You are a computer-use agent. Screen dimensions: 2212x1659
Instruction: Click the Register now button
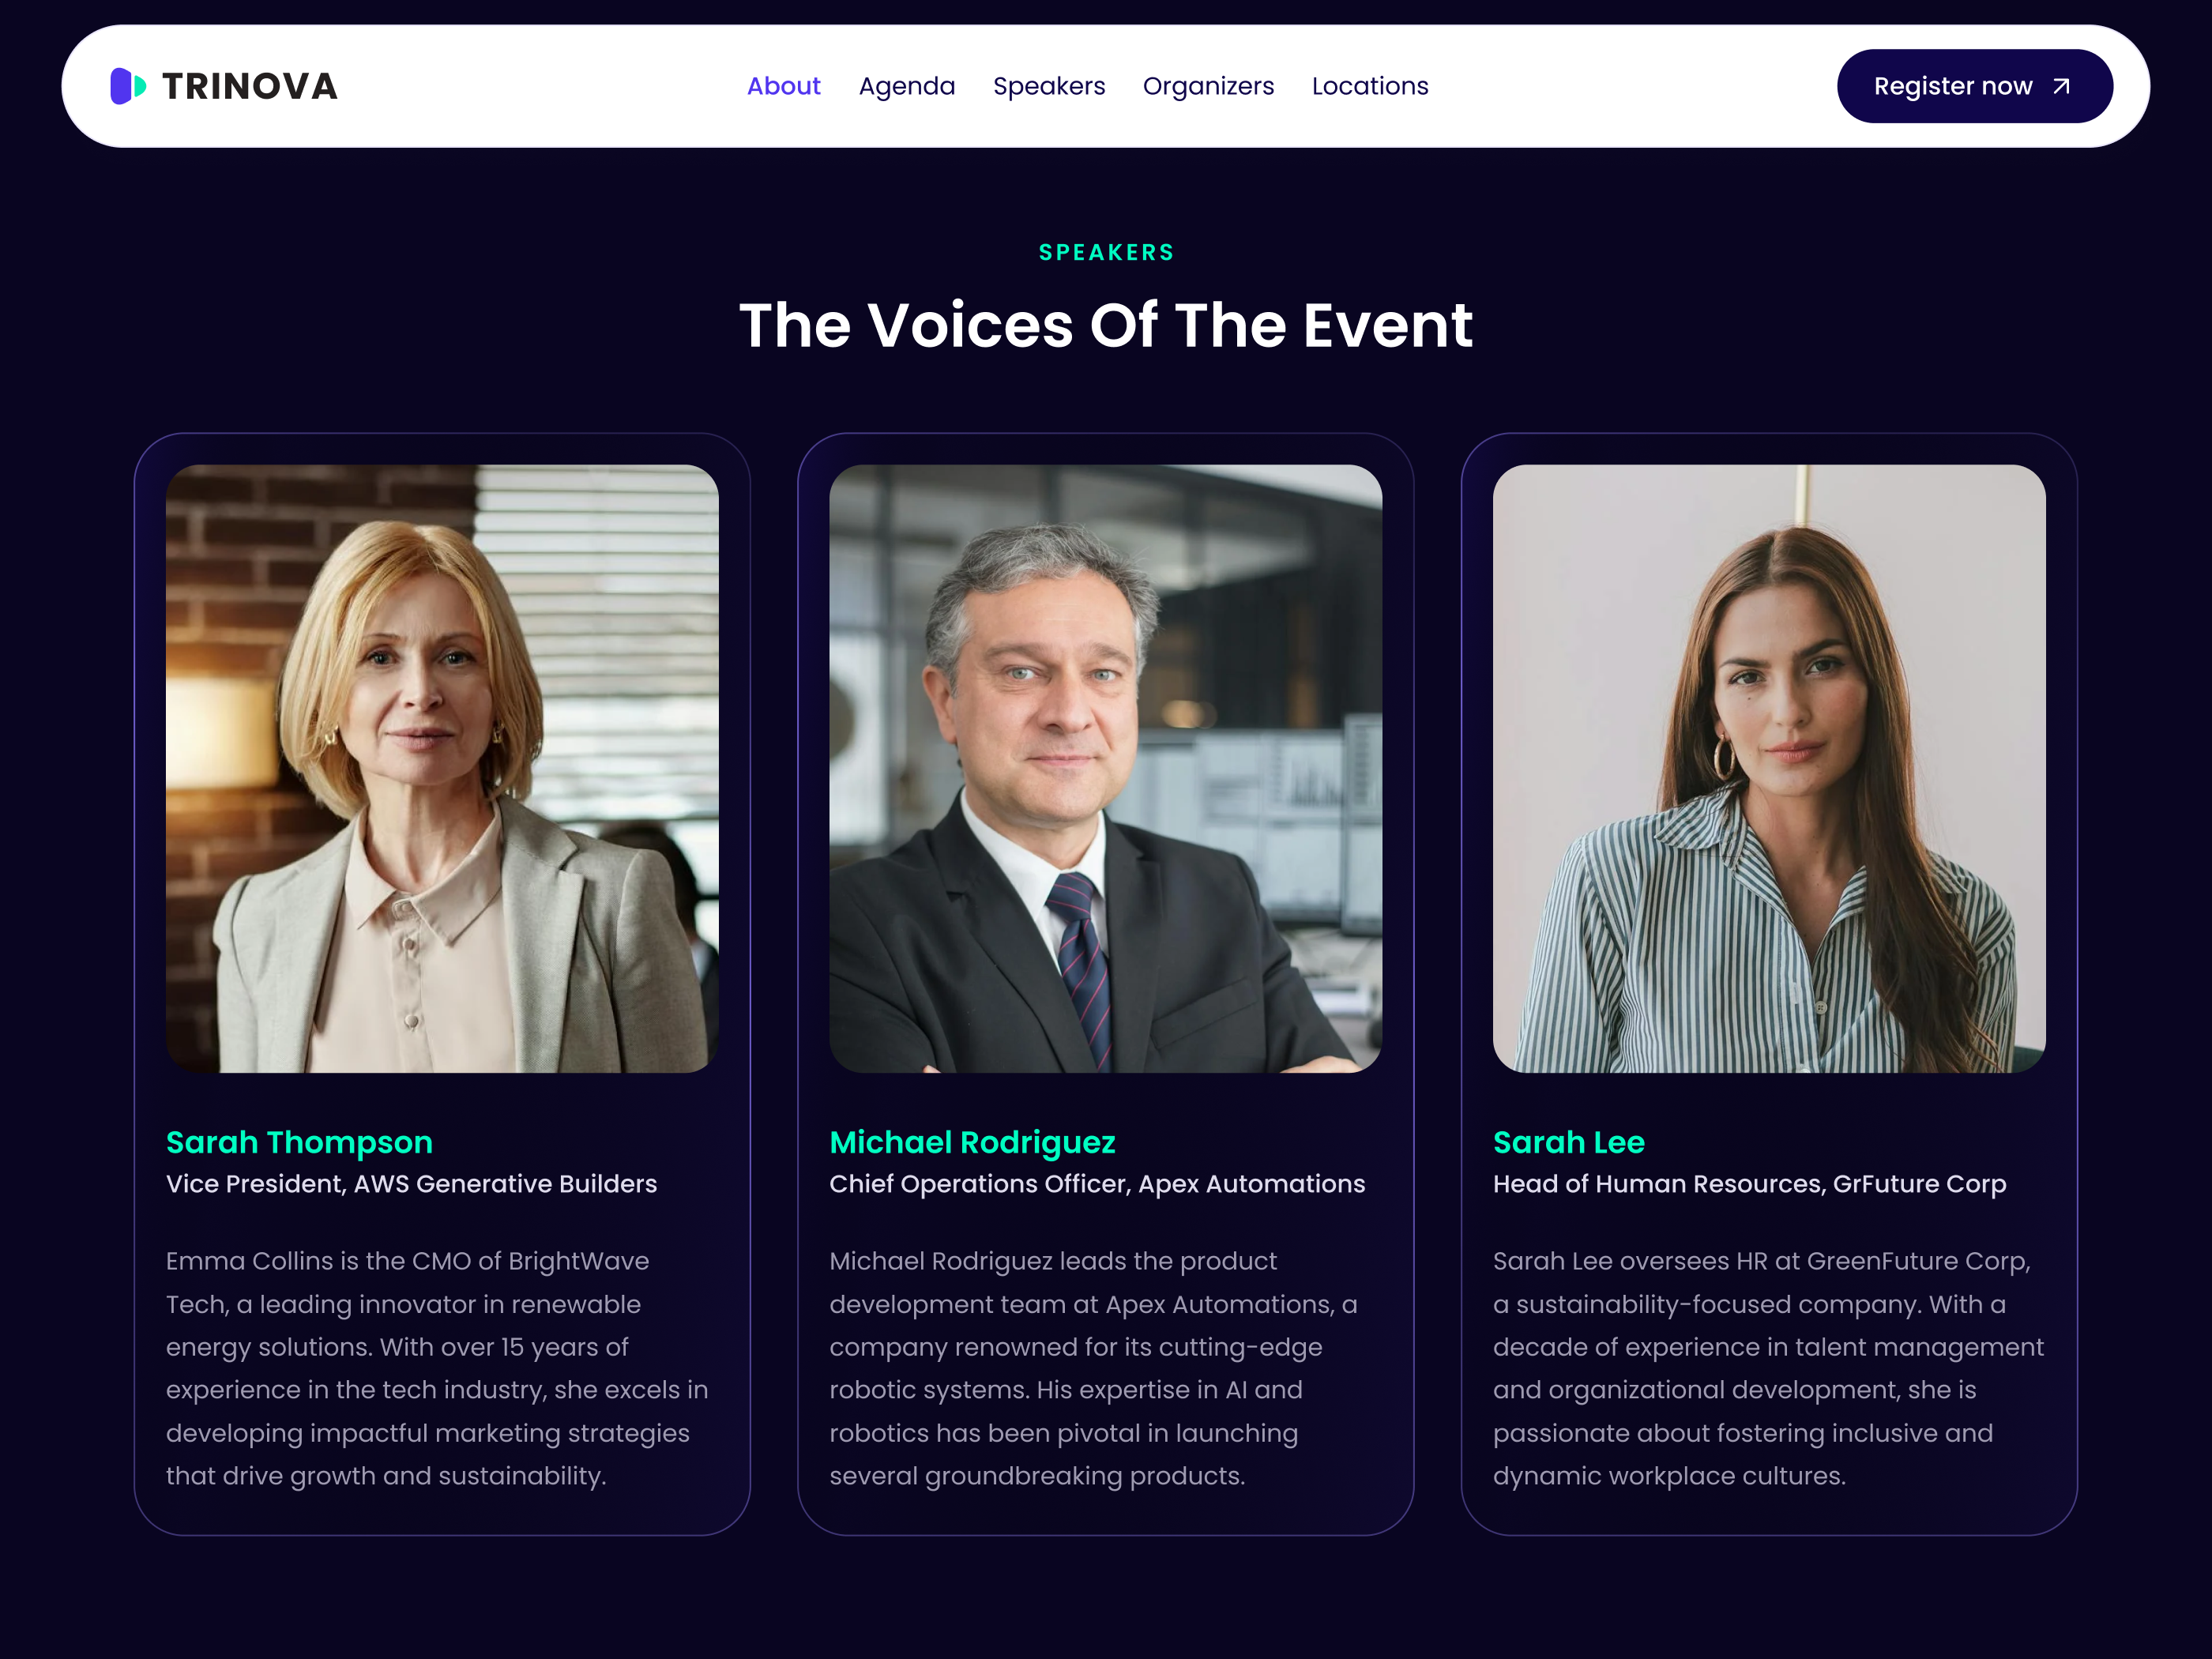pos(1974,86)
